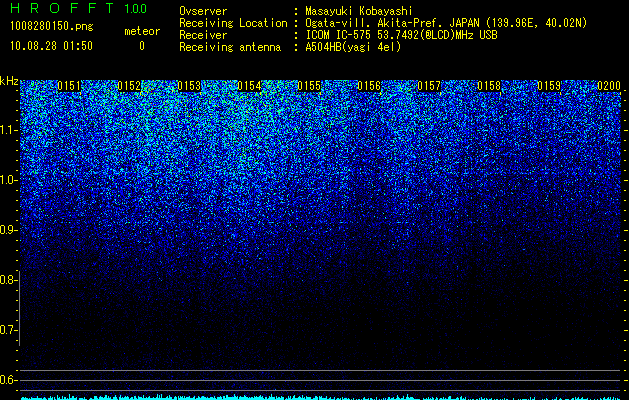Click the 0156 time marker
This screenshot has width=629, height=400.
(x=369, y=86)
